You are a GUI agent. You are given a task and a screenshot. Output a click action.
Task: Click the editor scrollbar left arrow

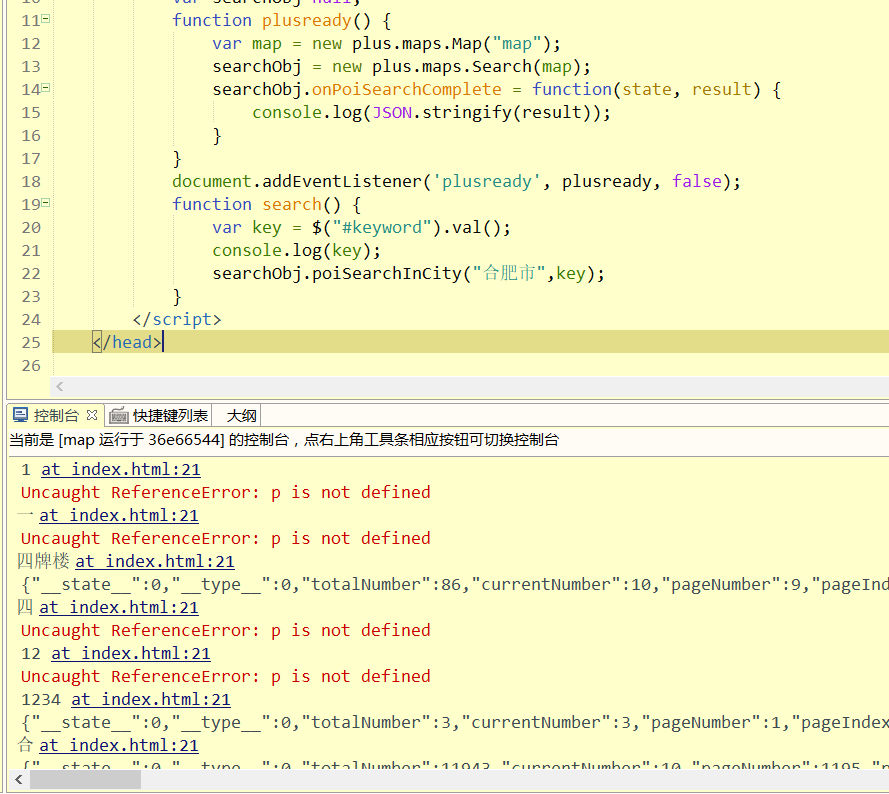pyautogui.click(x=60, y=386)
